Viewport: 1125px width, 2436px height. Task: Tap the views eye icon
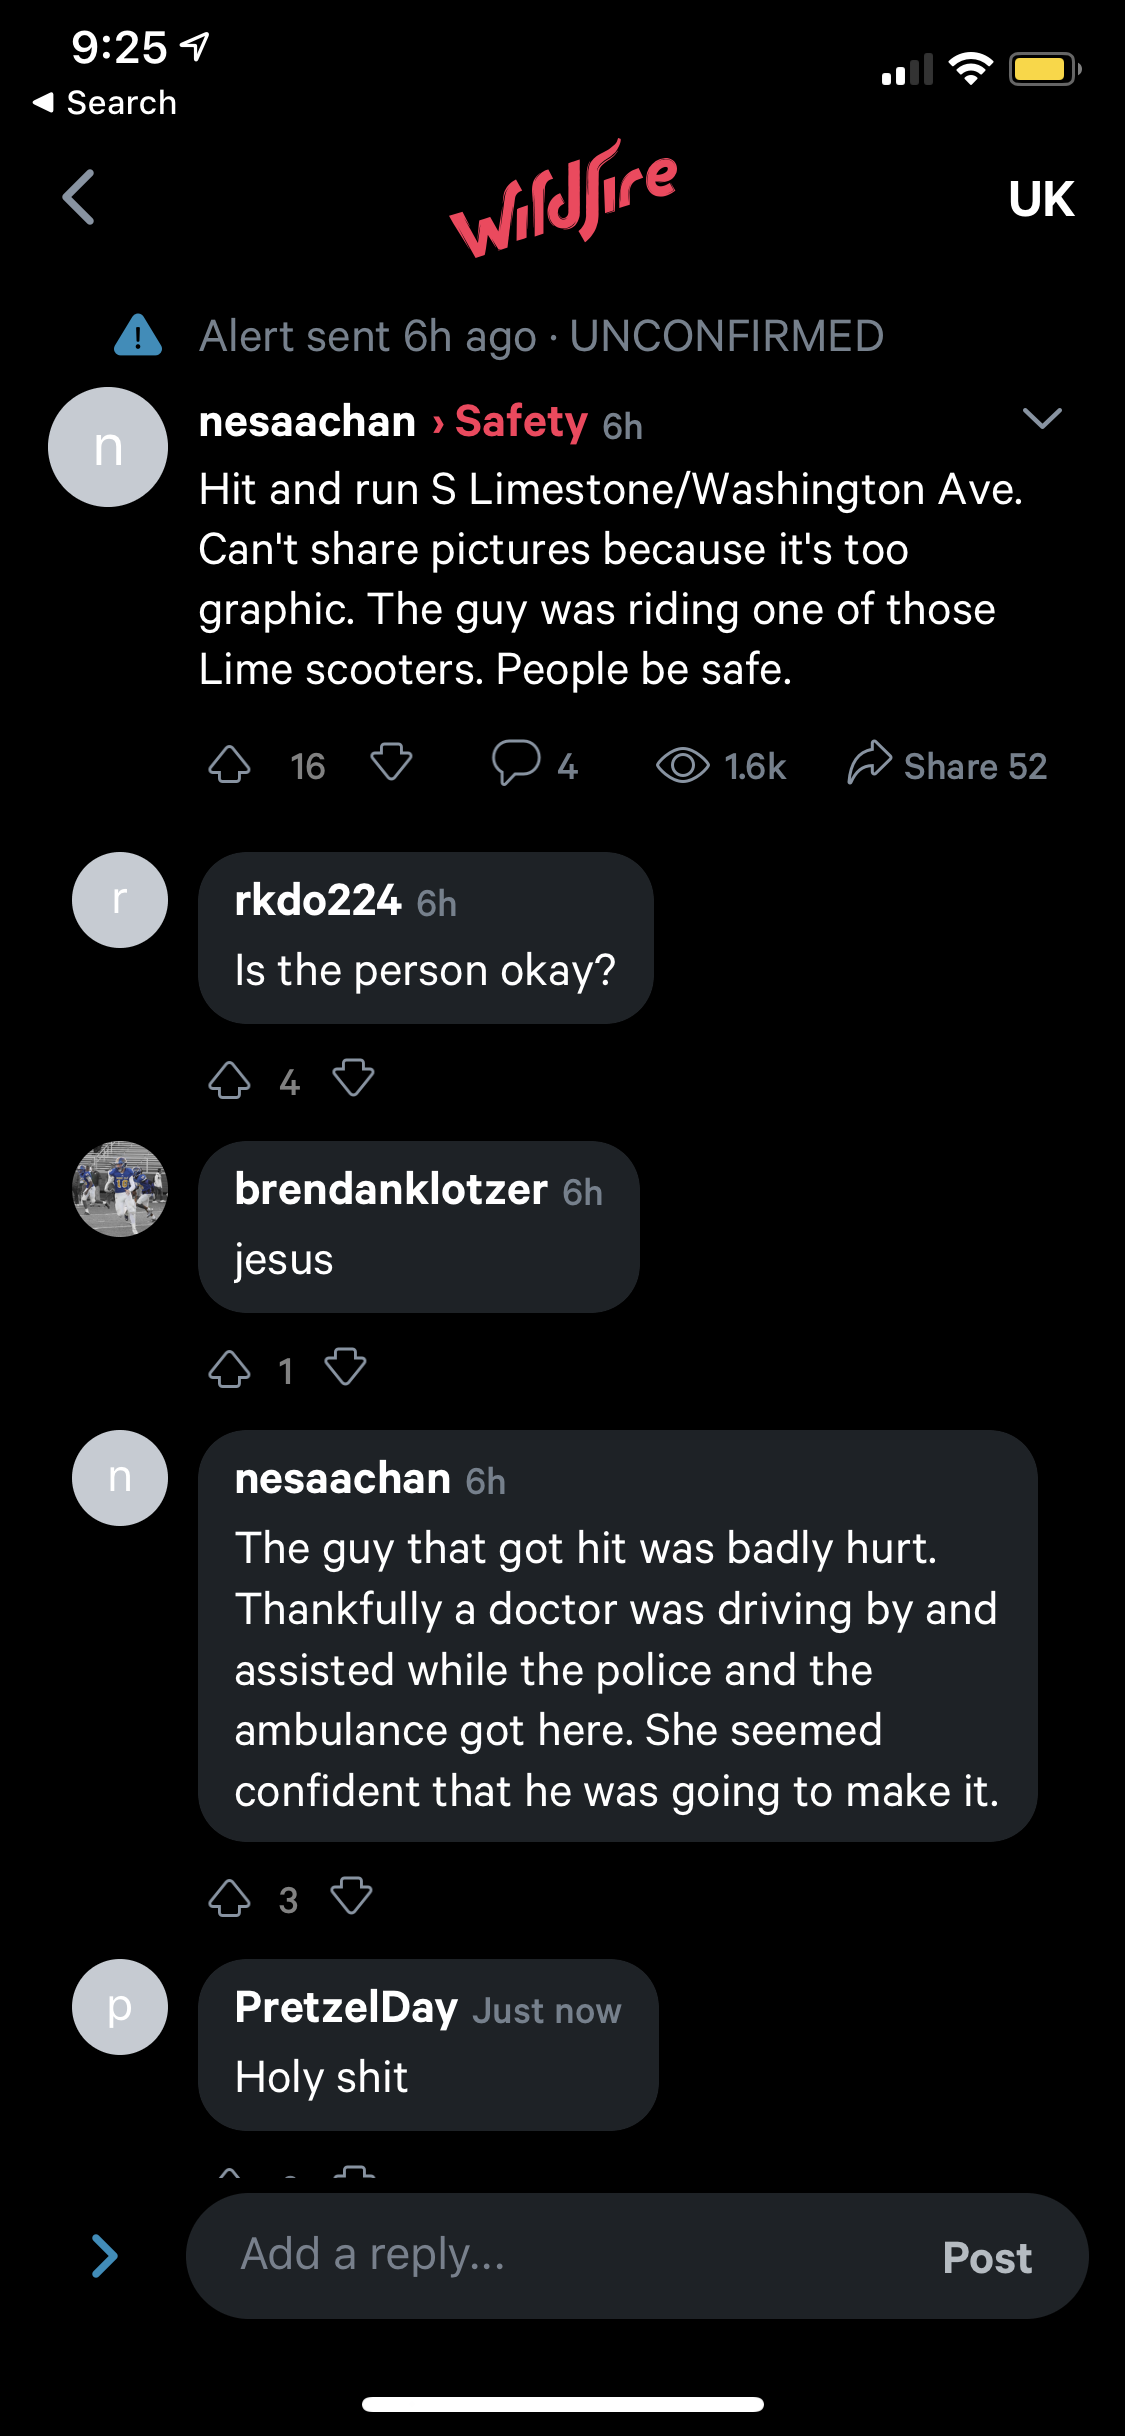683,766
